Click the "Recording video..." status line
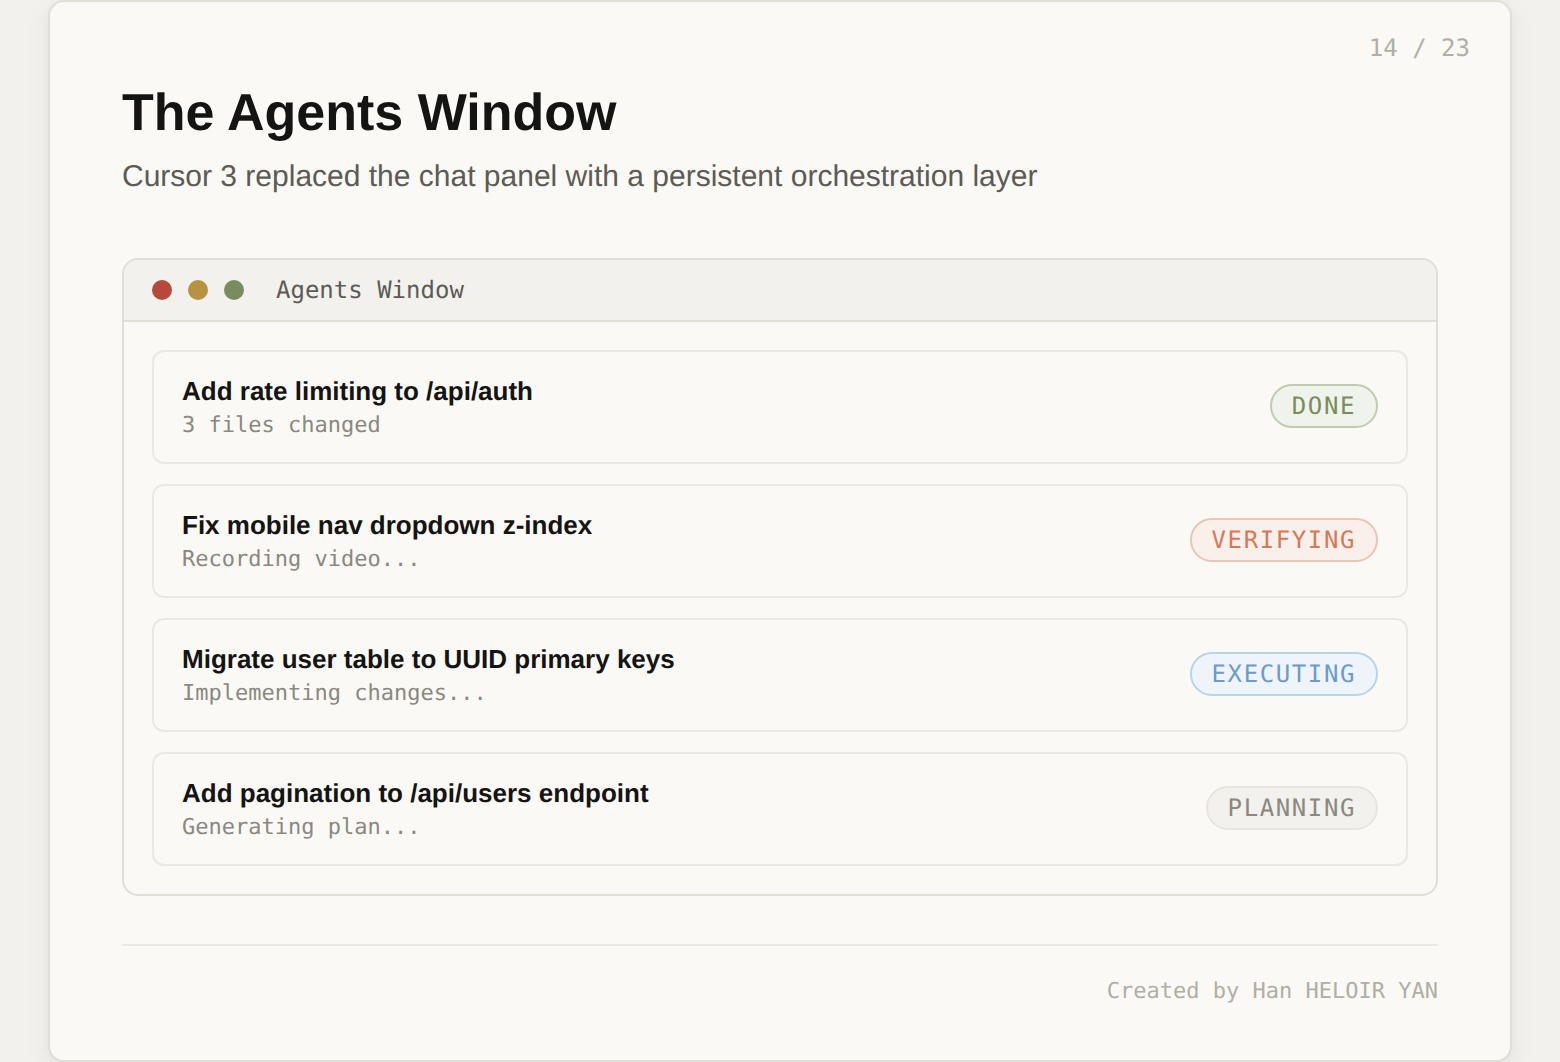The image size is (1560, 1062). [x=300, y=559]
